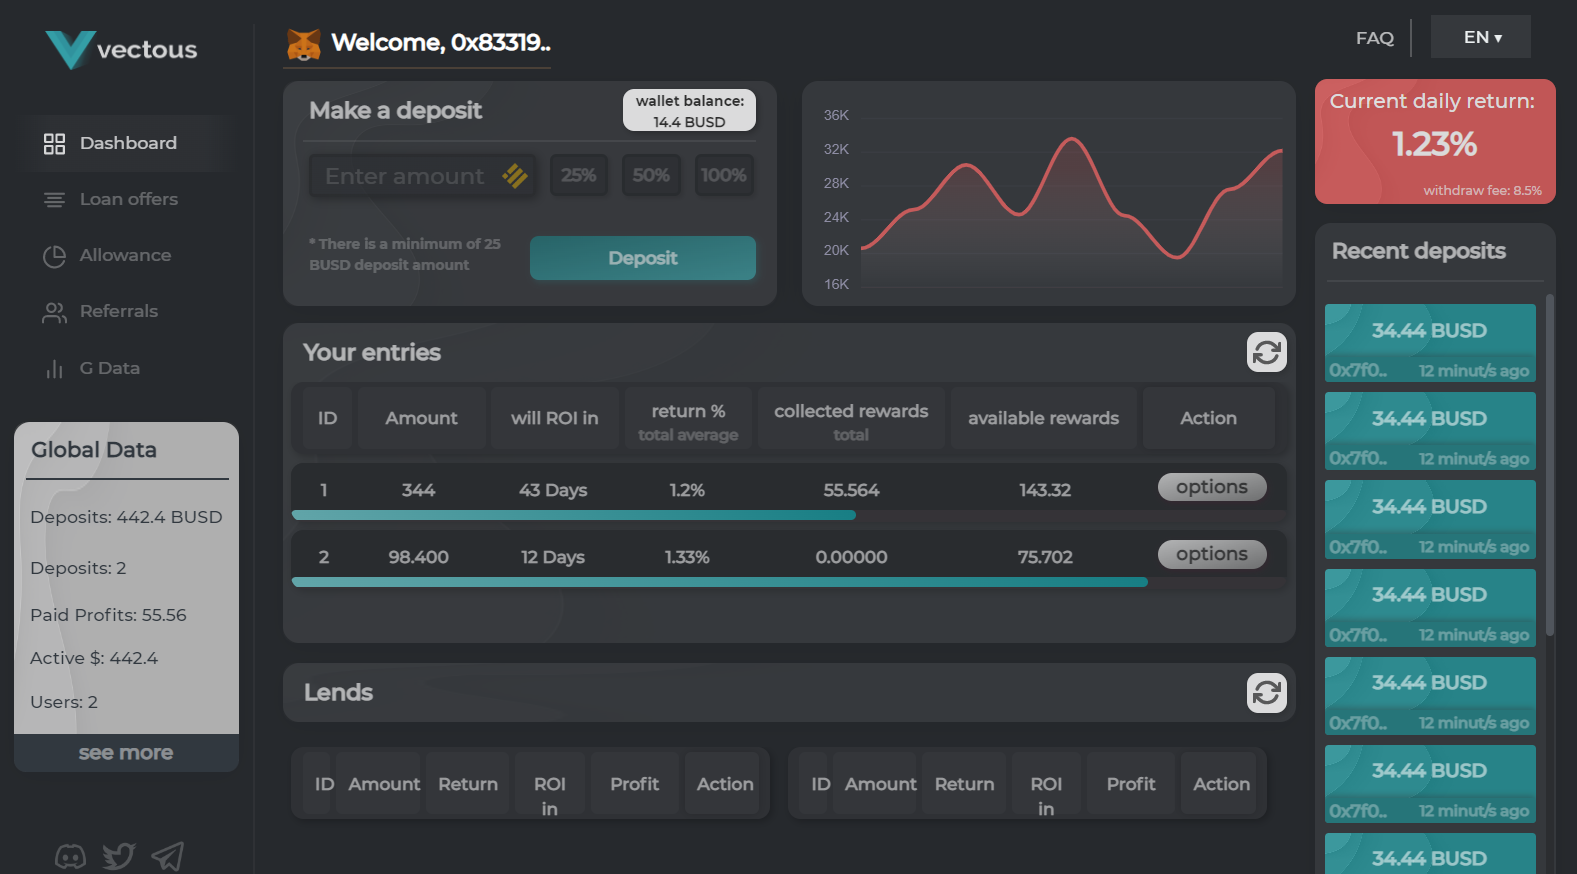
Task: Click the Dashboard grid icon
Action: pyautogui.click(x=54, y=144)
